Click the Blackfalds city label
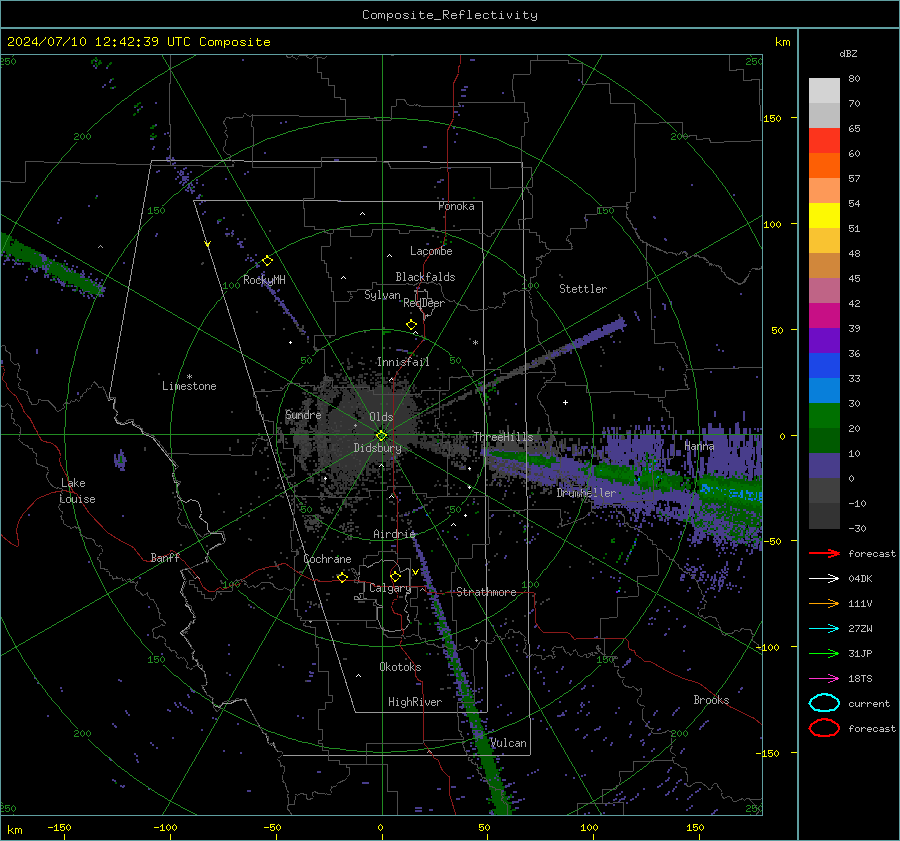The width and height of the screenshot is (900, 841). [425, 277]
